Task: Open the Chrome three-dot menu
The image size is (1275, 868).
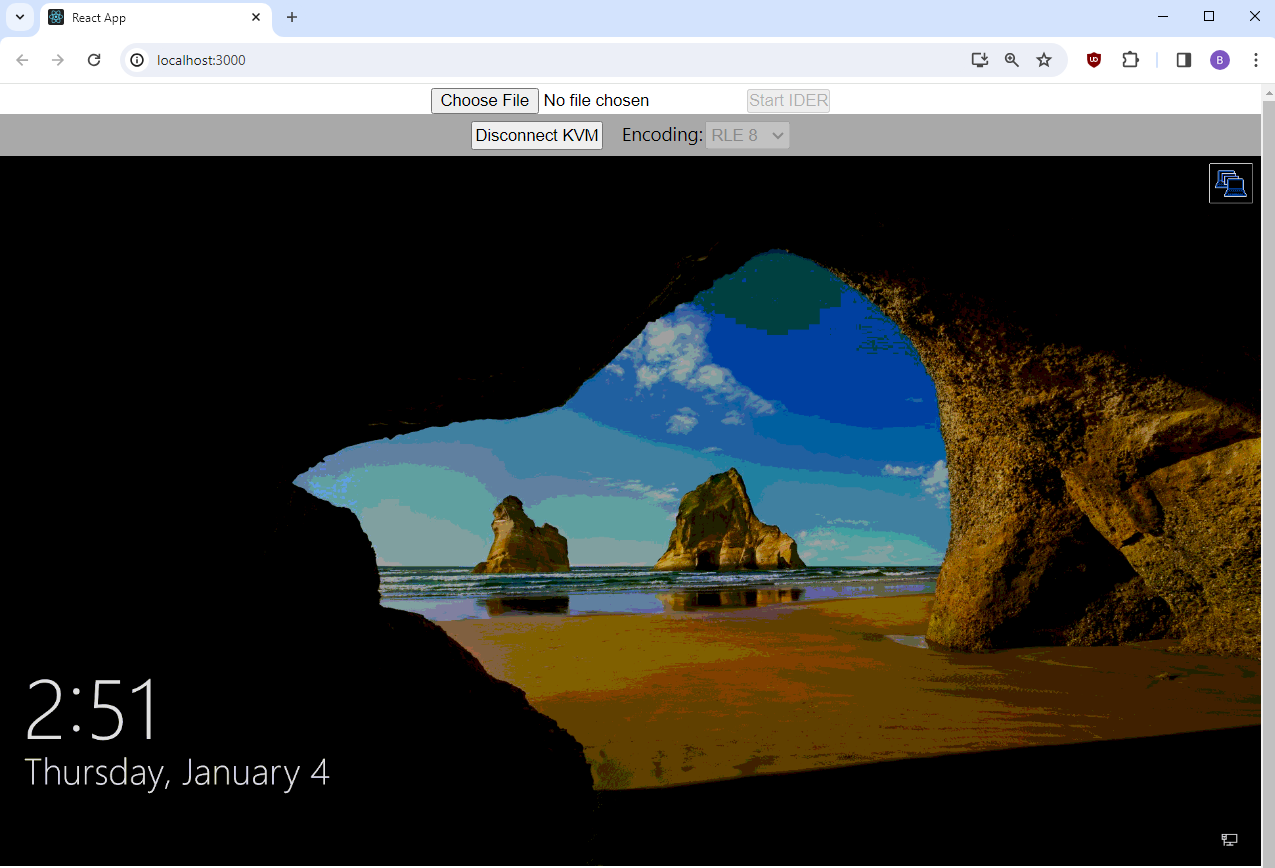Action: (x=1256, y=60)
